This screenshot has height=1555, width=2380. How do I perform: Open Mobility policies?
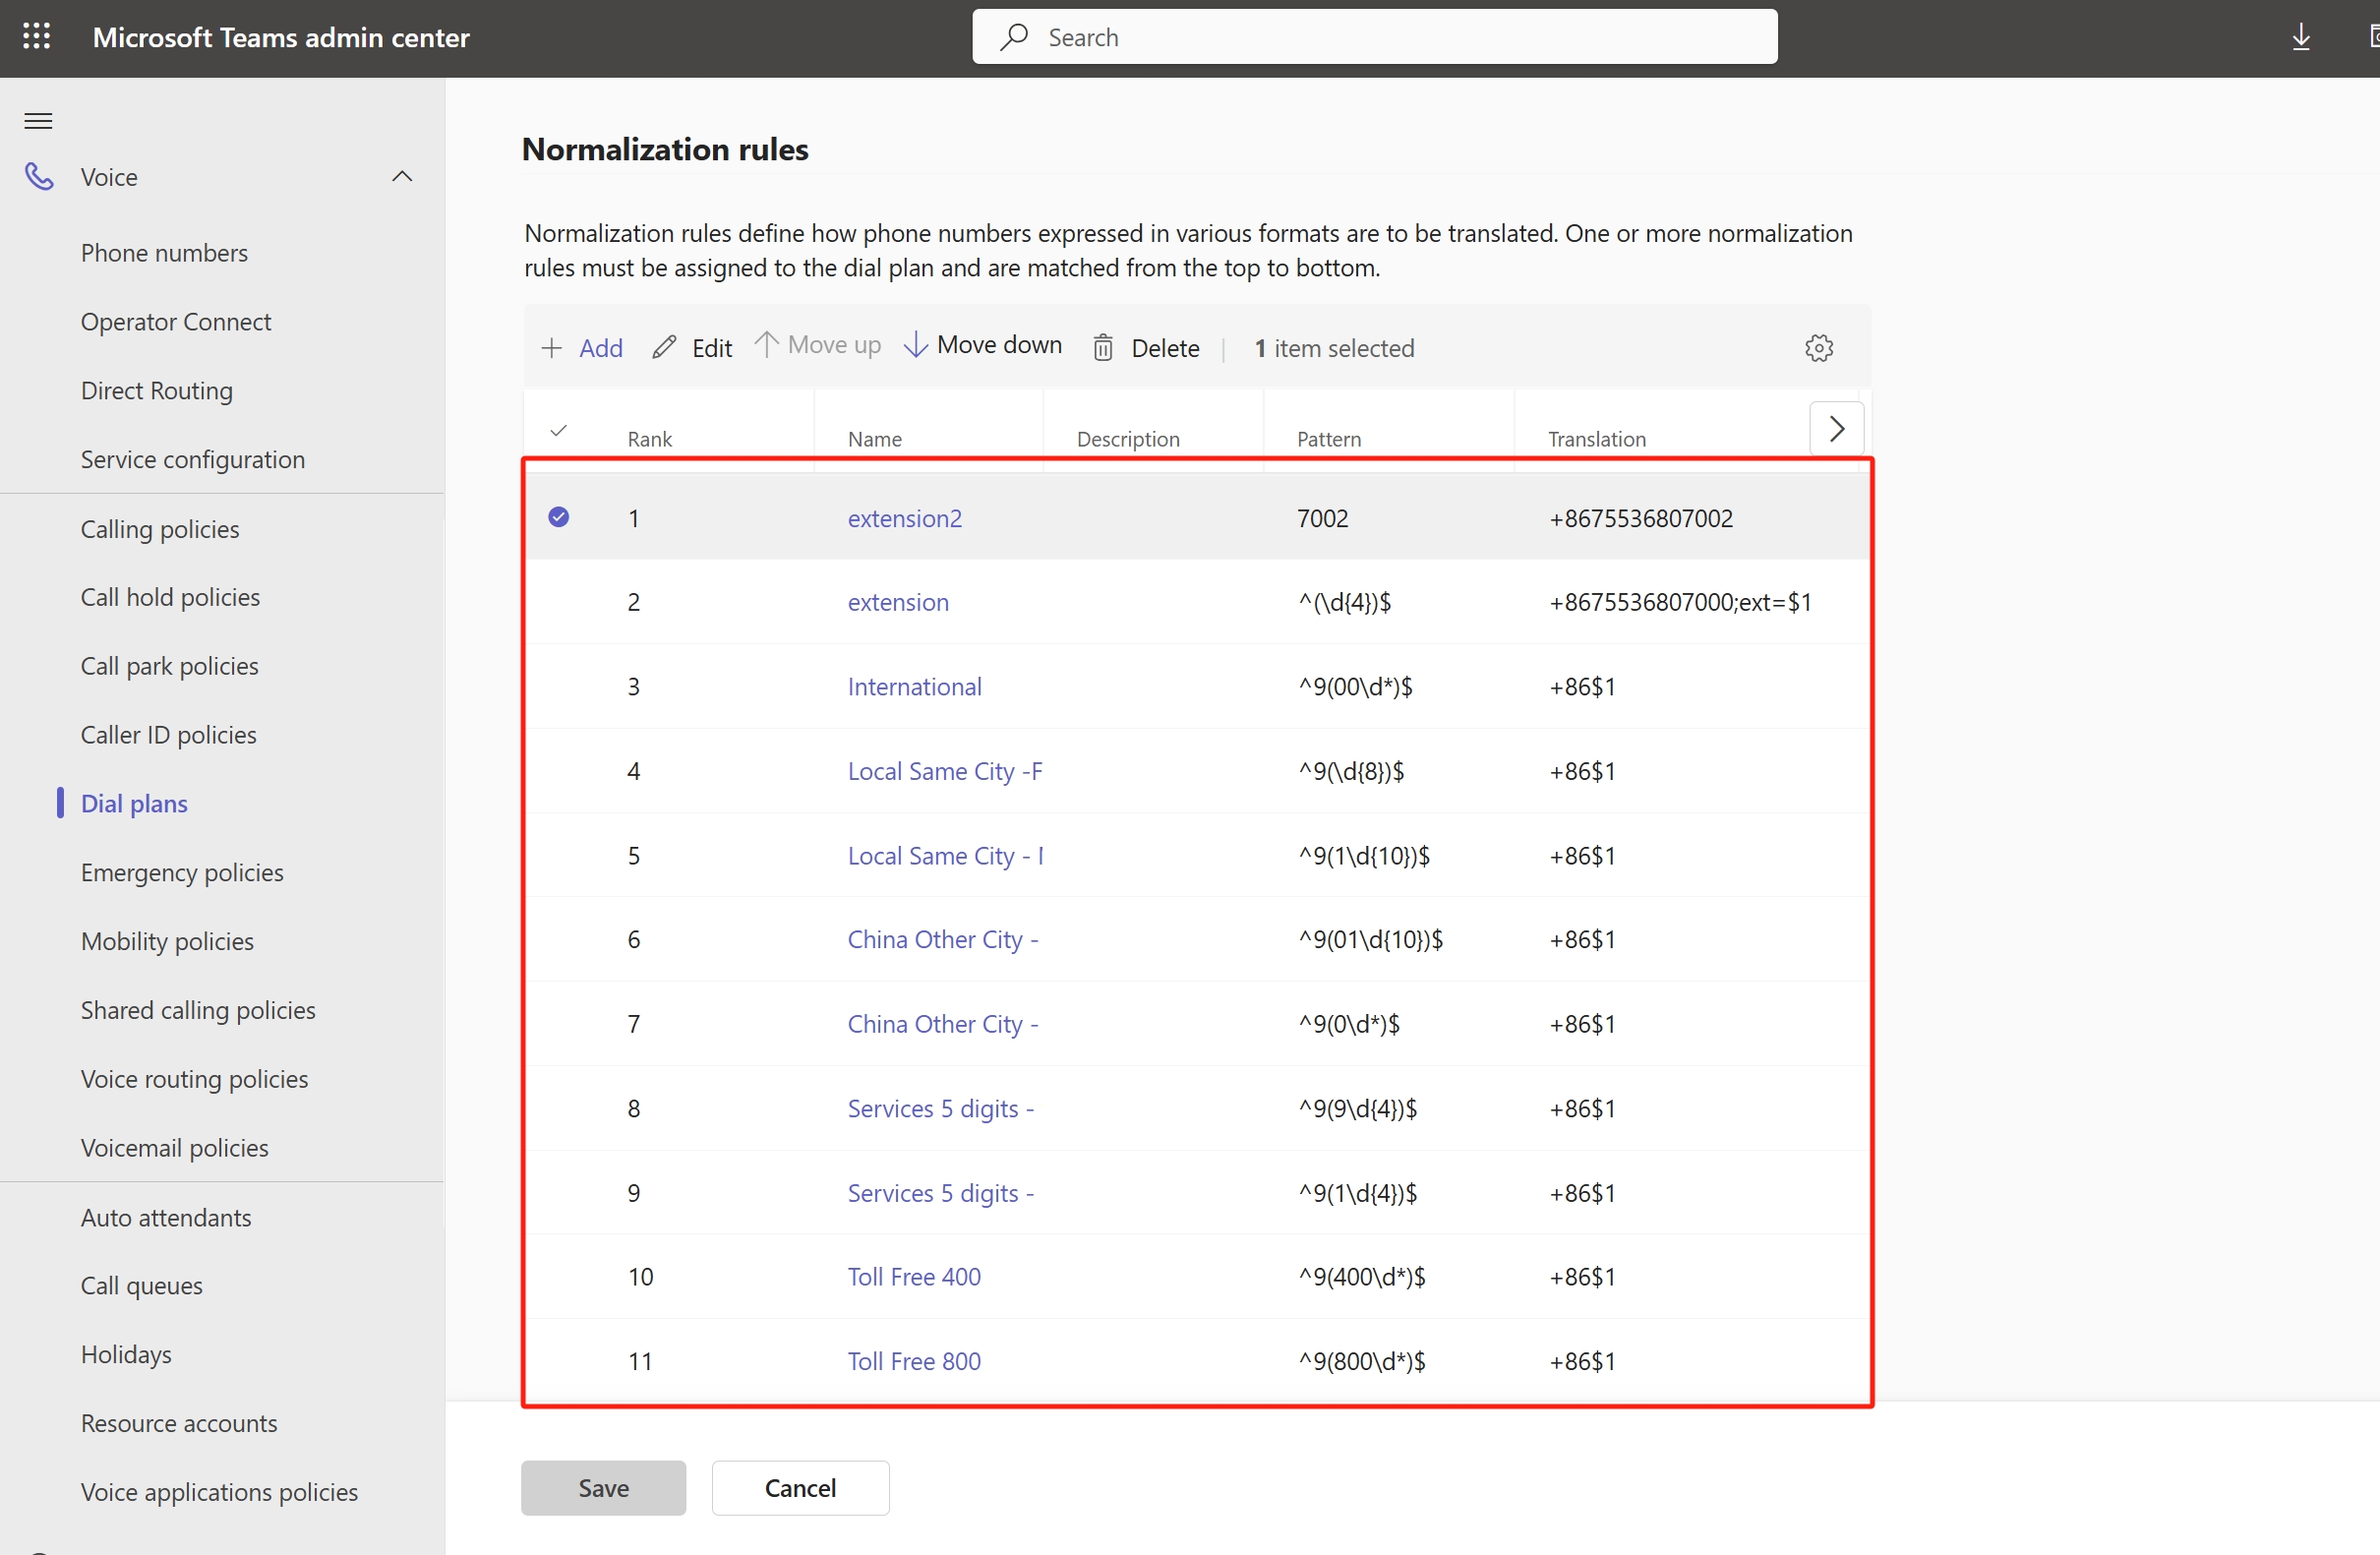click(x=167, y=942)
